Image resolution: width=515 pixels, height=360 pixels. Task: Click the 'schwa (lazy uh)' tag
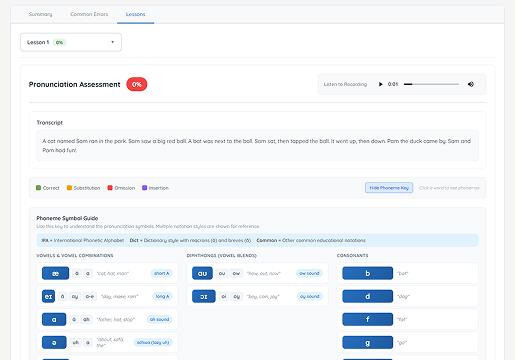[153, 342]
